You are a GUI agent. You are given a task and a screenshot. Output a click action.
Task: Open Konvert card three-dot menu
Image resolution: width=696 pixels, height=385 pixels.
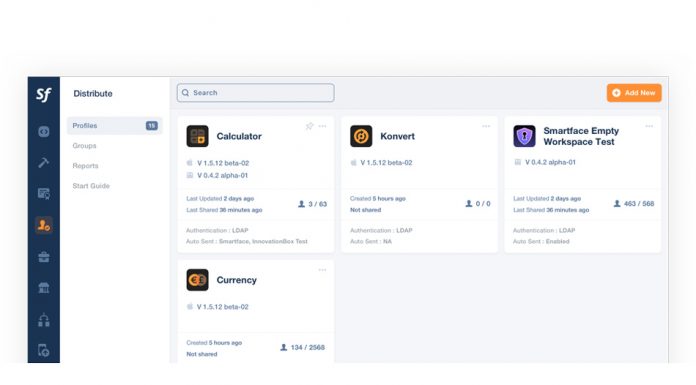pos(486,126)
